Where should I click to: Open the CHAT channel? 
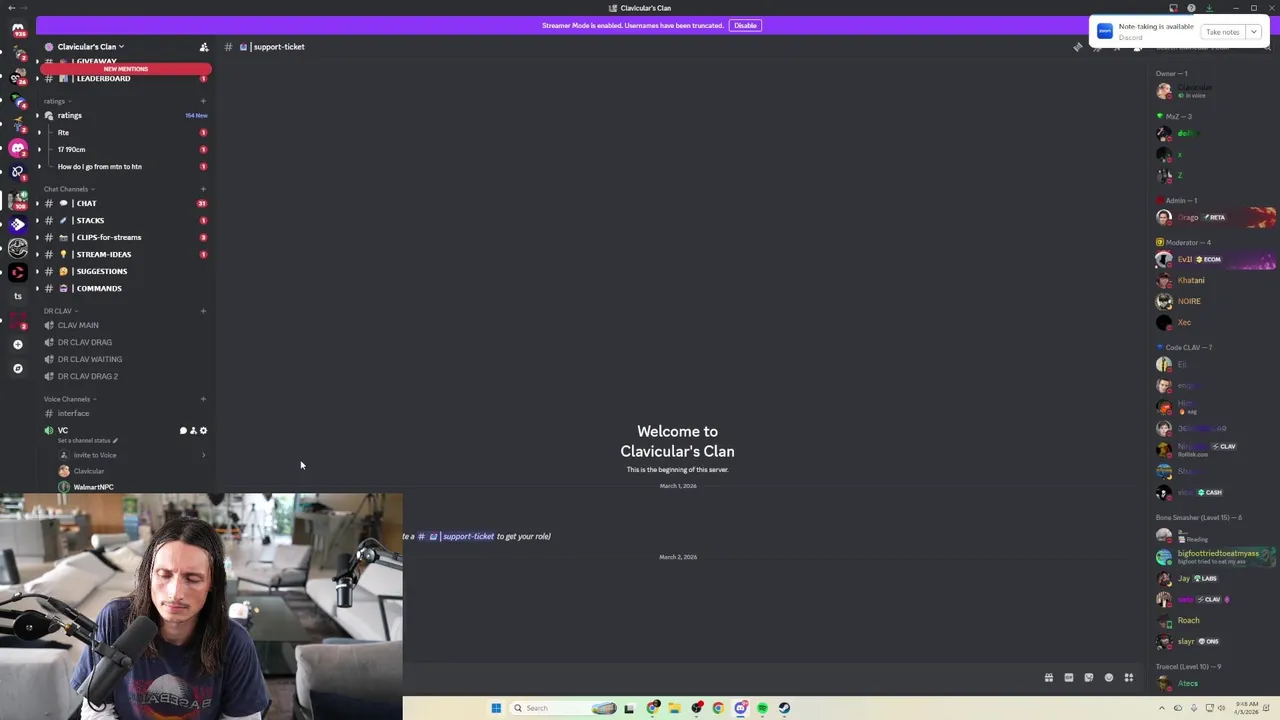coord(125,203)
